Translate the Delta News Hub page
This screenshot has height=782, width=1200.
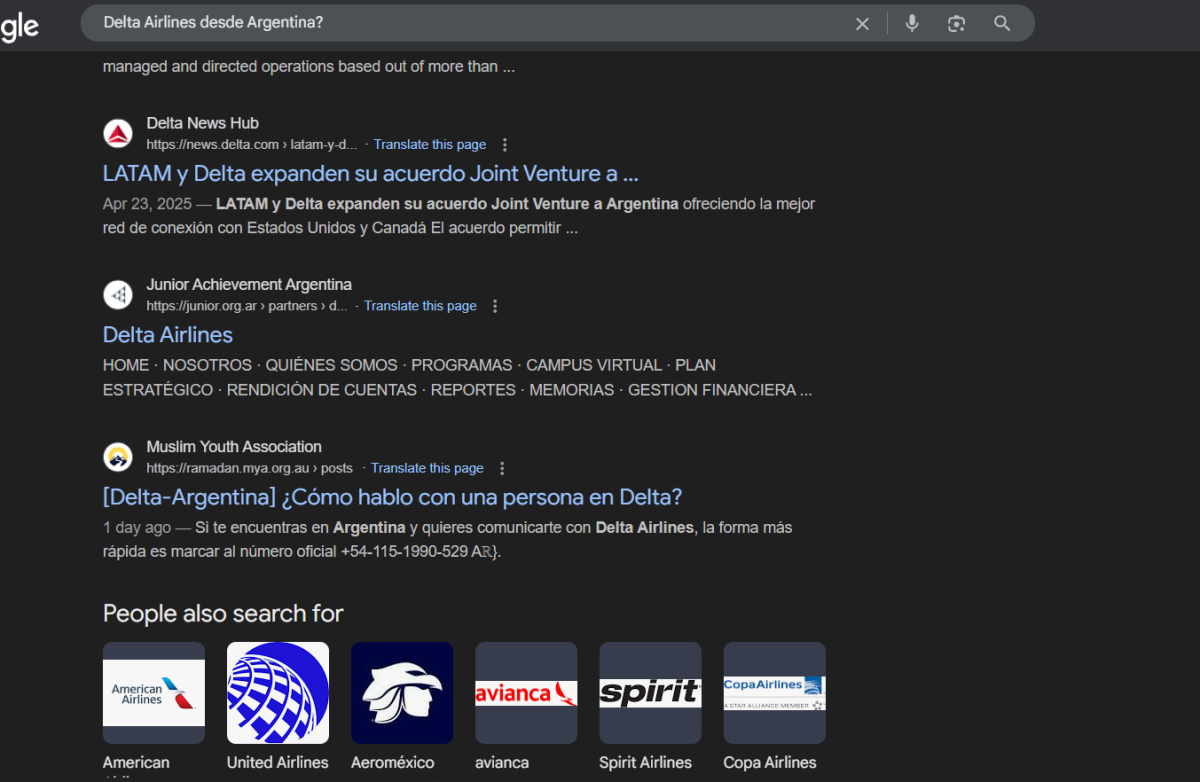(430, 145)
